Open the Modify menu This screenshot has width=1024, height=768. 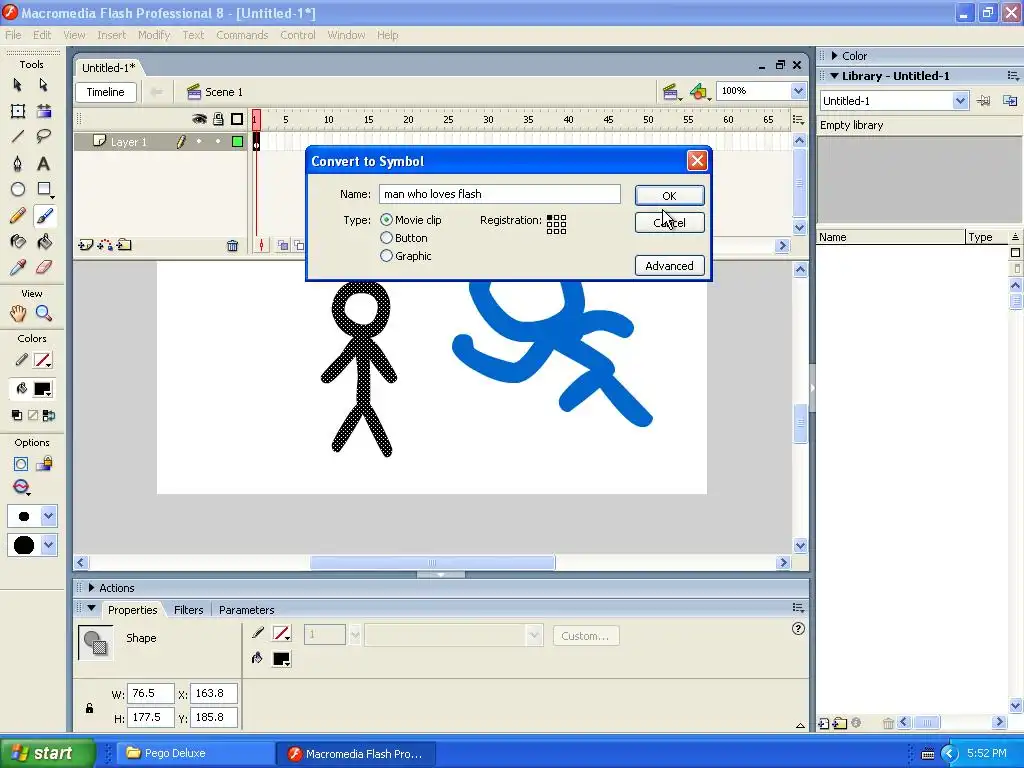click(x=154, y=35)
